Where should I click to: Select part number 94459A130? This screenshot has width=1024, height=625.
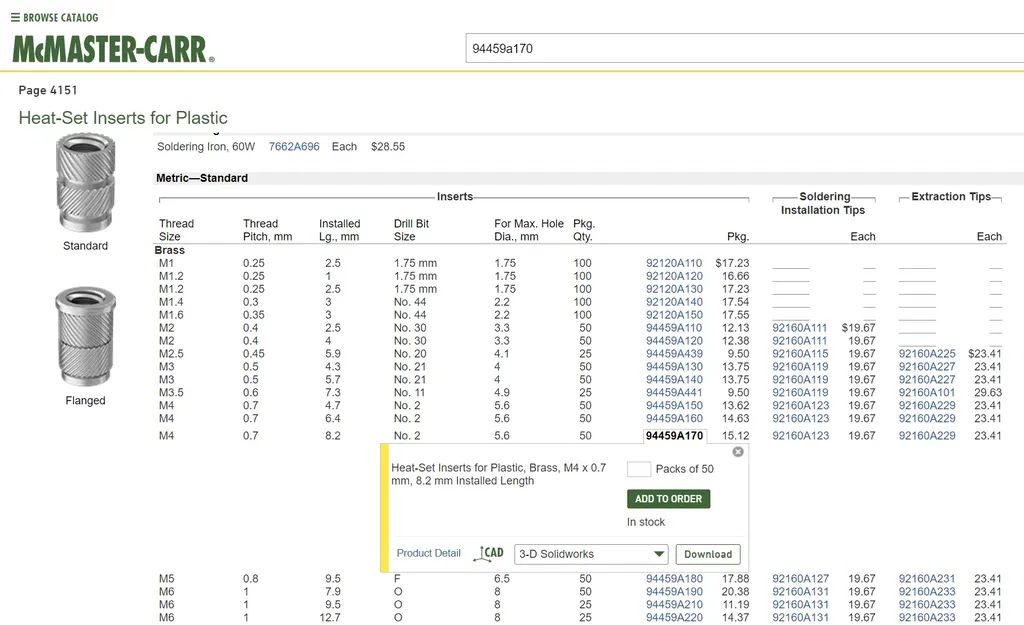pyautogui.click(x=674, y=366)
